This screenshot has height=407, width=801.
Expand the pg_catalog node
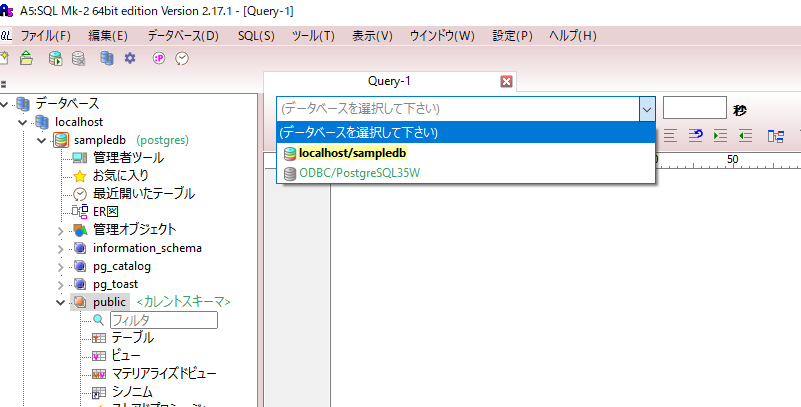coord(61,267)
